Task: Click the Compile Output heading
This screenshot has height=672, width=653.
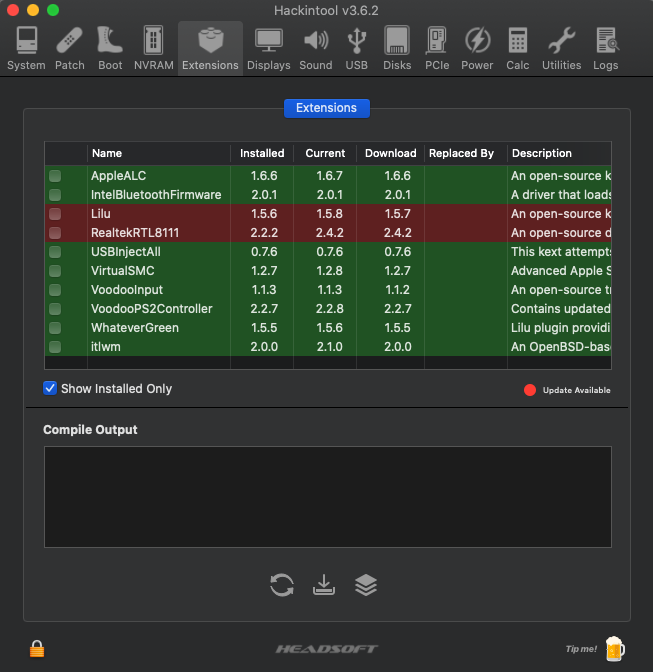Action: coord(90,430)
